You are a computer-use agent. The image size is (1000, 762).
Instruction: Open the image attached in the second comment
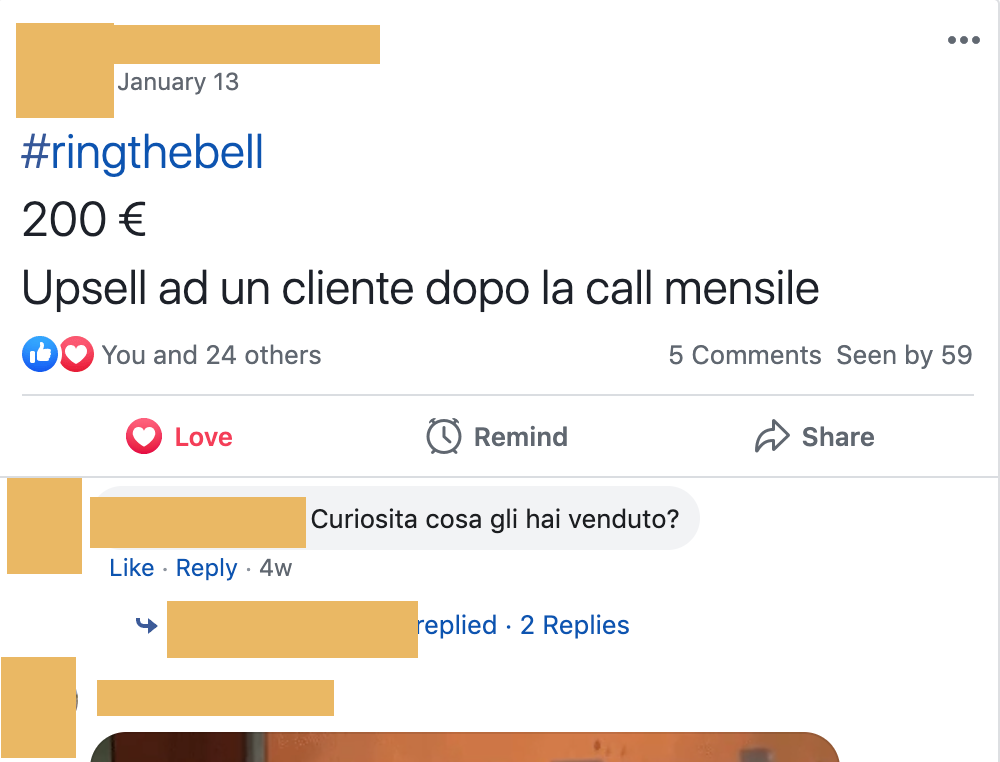(x=464, y=747)
